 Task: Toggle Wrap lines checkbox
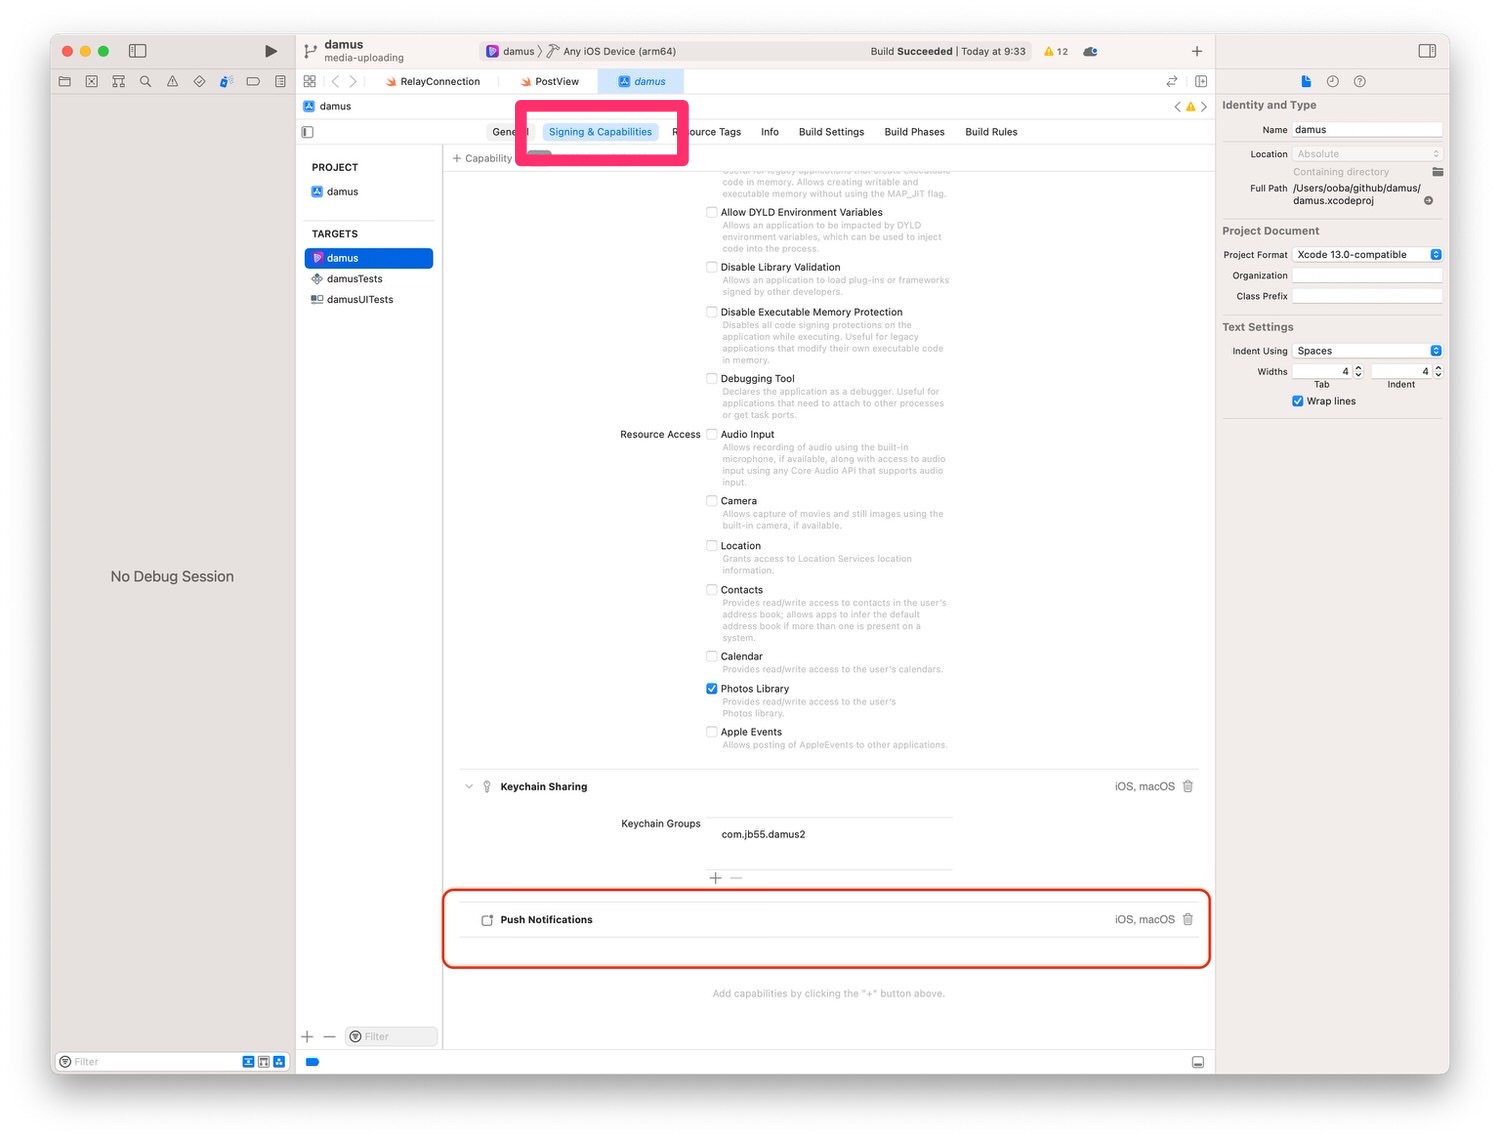[x=1298, y=402]
